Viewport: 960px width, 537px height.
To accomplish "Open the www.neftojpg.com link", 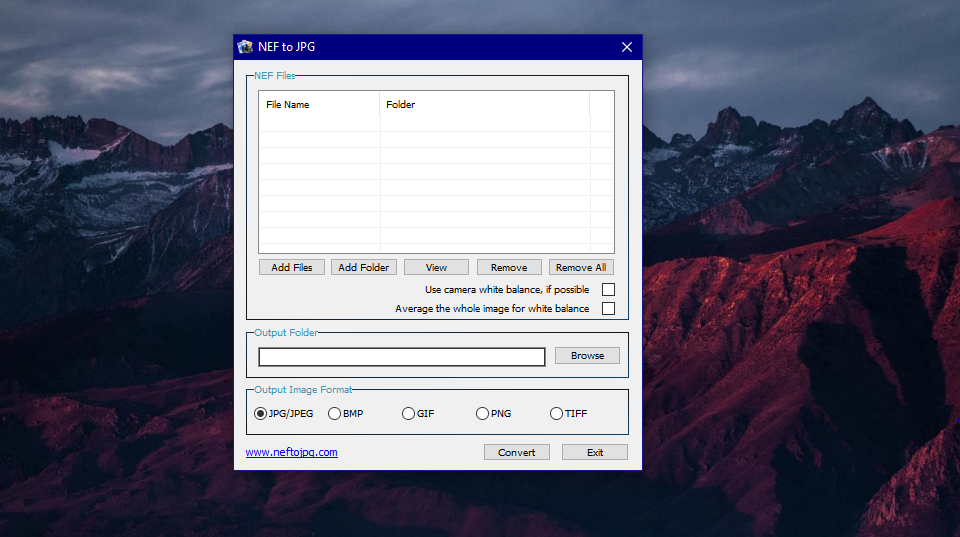I will tap(291, 452).
